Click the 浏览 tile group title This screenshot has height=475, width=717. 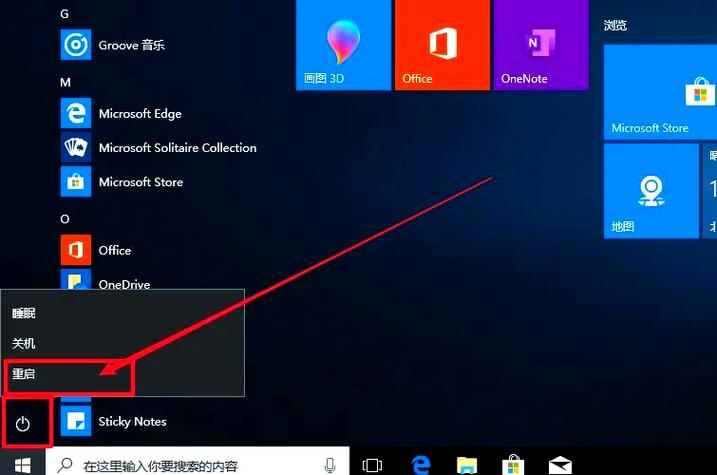tap(615, 25)
